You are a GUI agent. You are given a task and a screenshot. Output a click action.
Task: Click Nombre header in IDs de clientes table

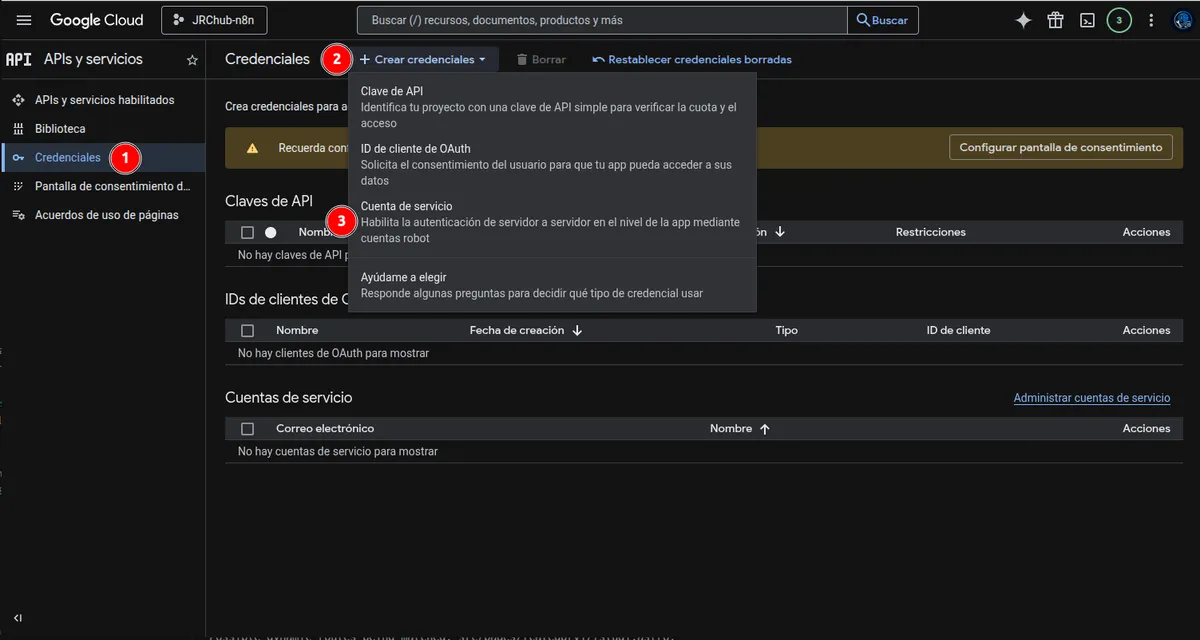click(x=297, y=330)
